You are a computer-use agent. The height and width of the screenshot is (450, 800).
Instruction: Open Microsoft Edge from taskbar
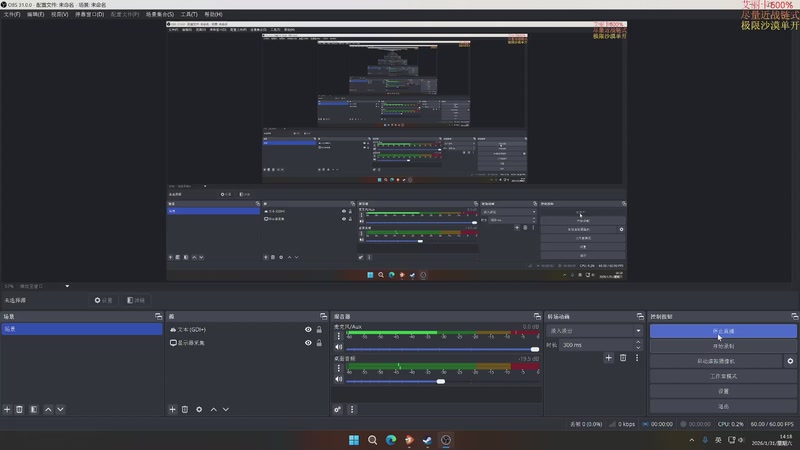(391, 440)
